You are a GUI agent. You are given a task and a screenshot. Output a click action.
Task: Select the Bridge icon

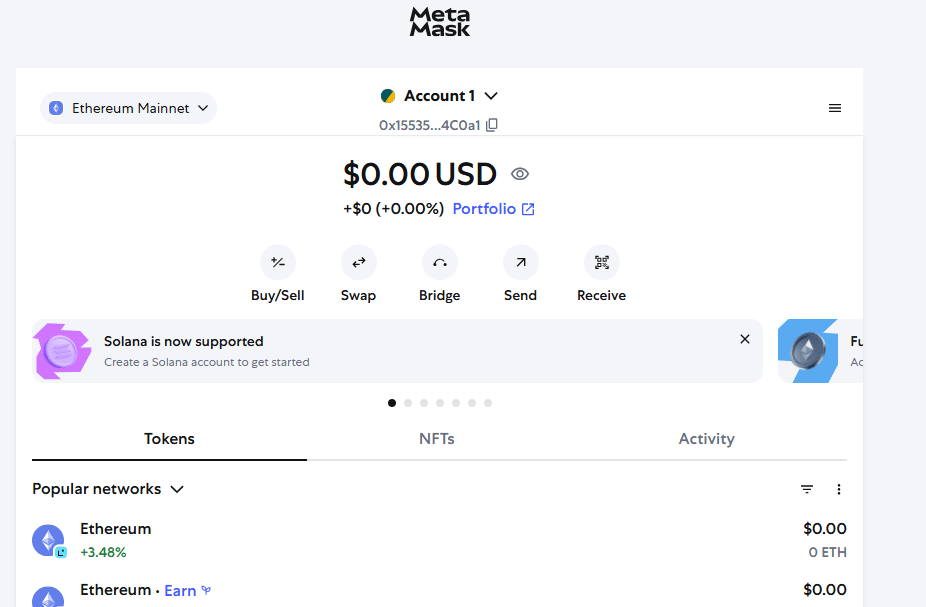pos(439,262)
